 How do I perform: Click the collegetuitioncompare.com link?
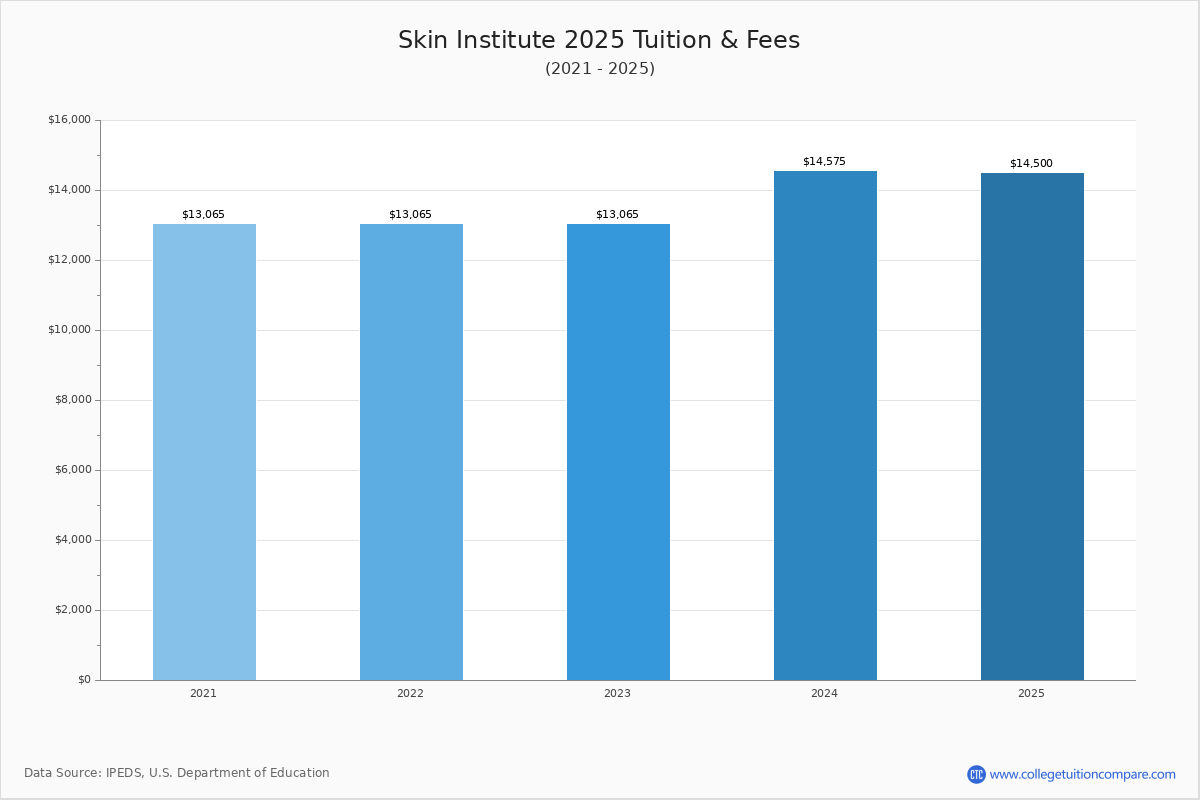click(1082, 774)
